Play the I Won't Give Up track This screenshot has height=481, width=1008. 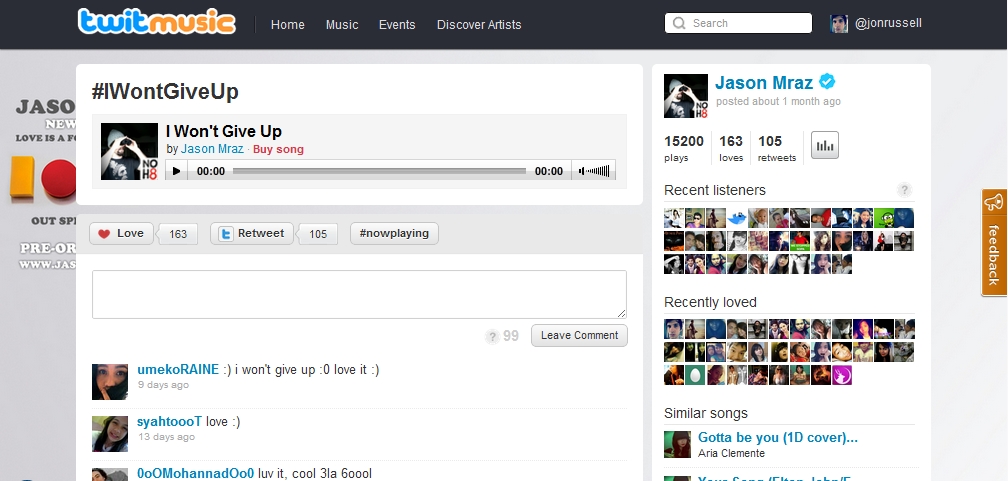point(176,170)
